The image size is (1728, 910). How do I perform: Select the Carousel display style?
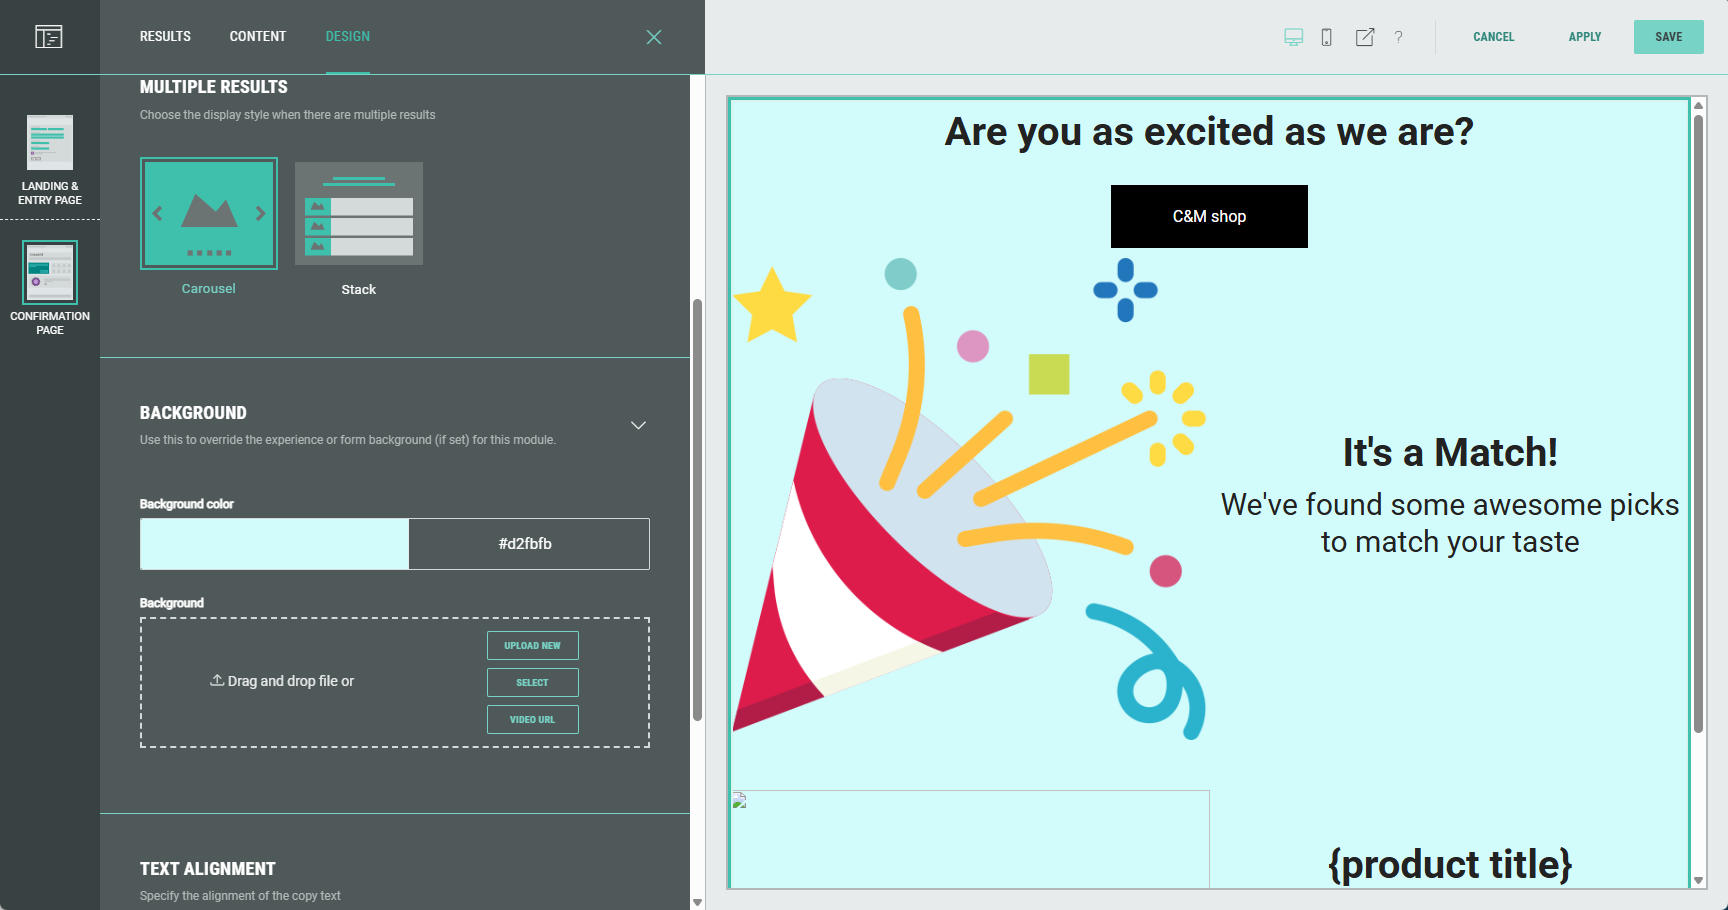209,214
